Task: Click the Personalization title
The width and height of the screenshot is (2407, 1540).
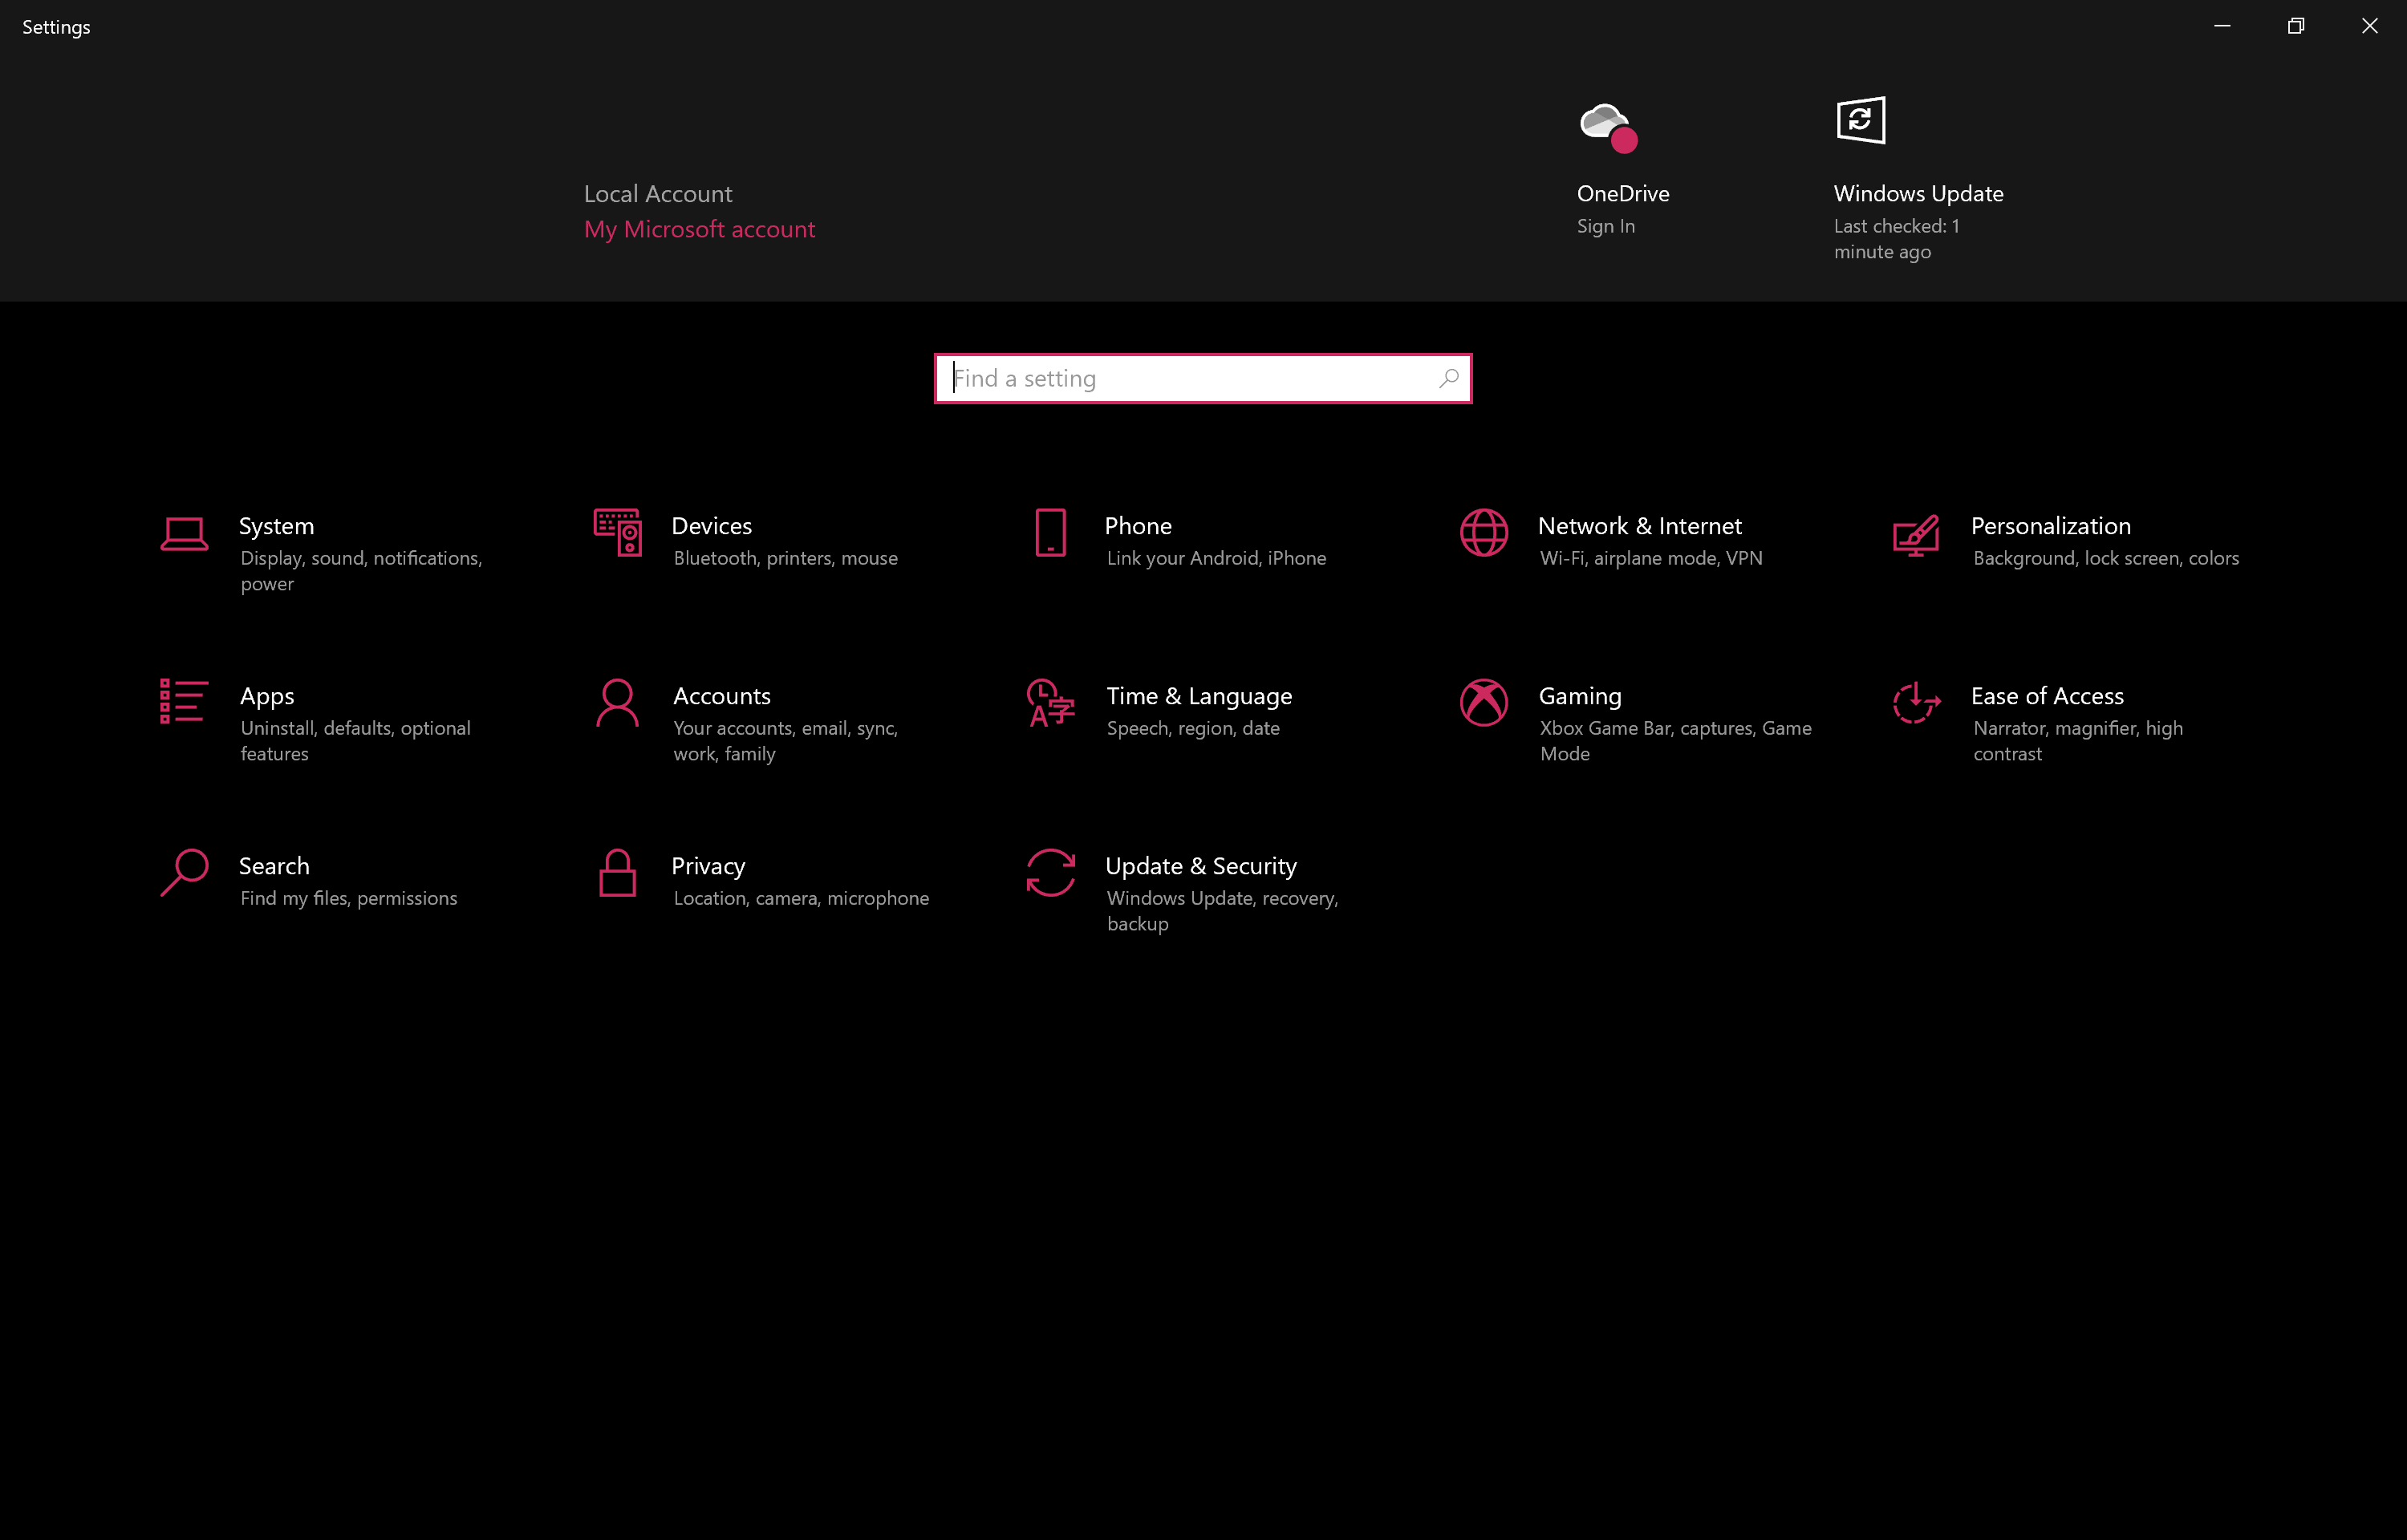Action: pos(2050,526)
